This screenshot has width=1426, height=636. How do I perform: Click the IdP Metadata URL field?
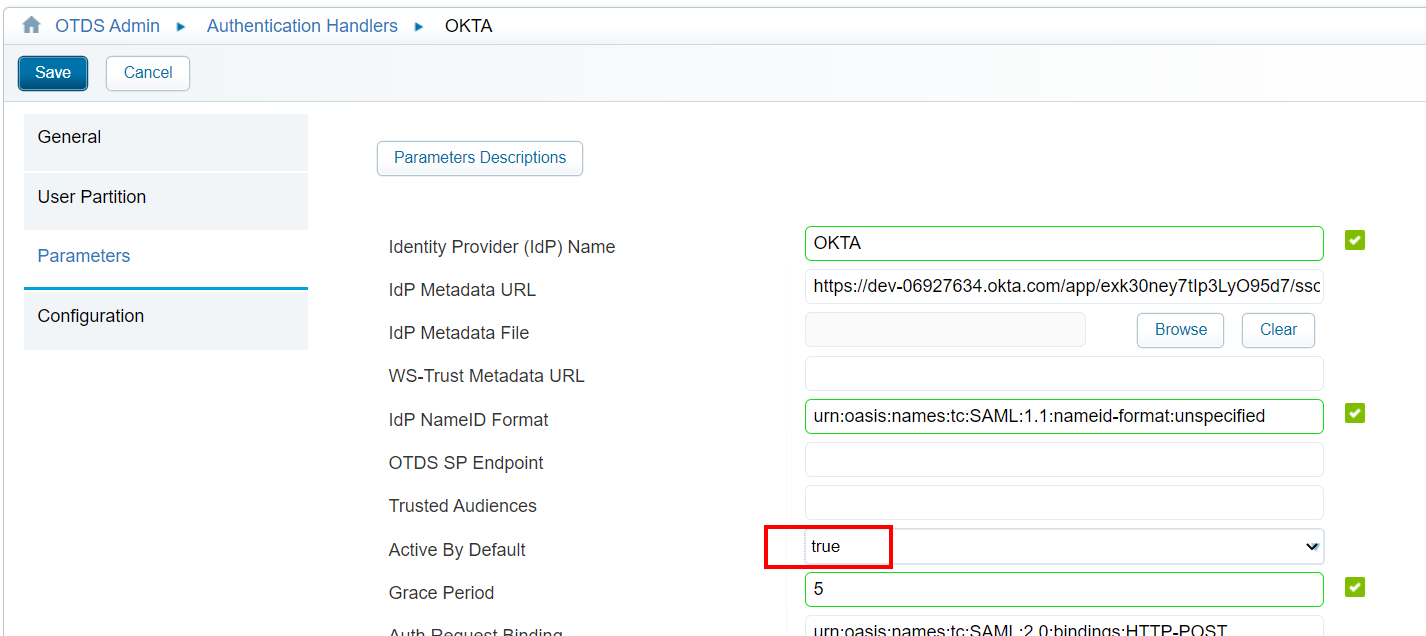1063,287
